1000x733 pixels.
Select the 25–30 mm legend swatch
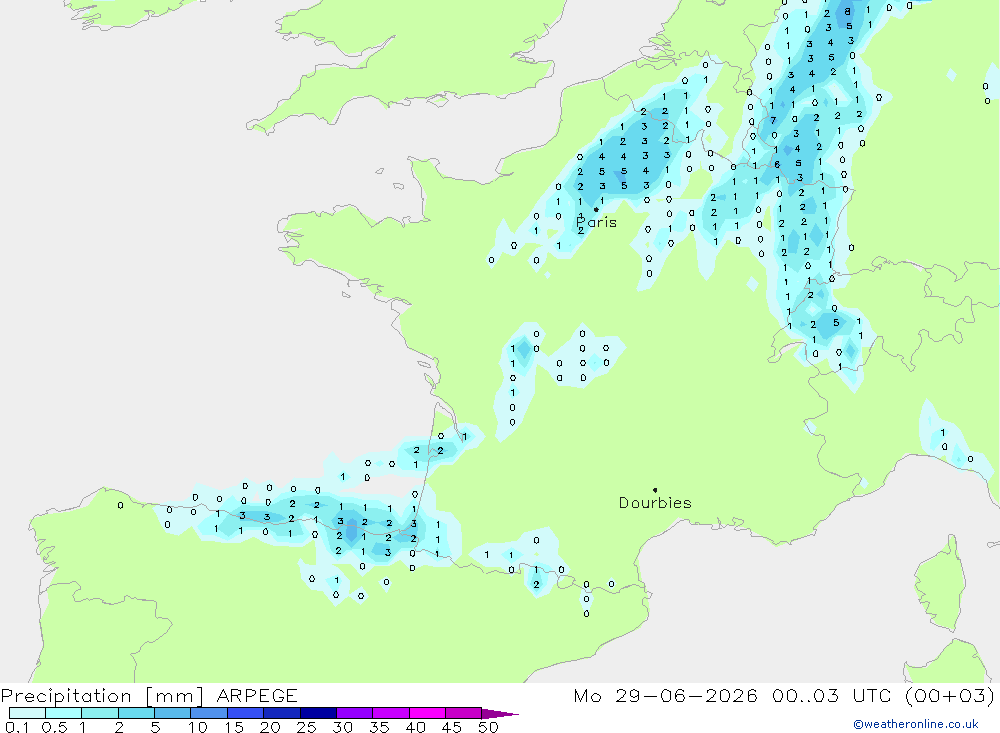318,713
